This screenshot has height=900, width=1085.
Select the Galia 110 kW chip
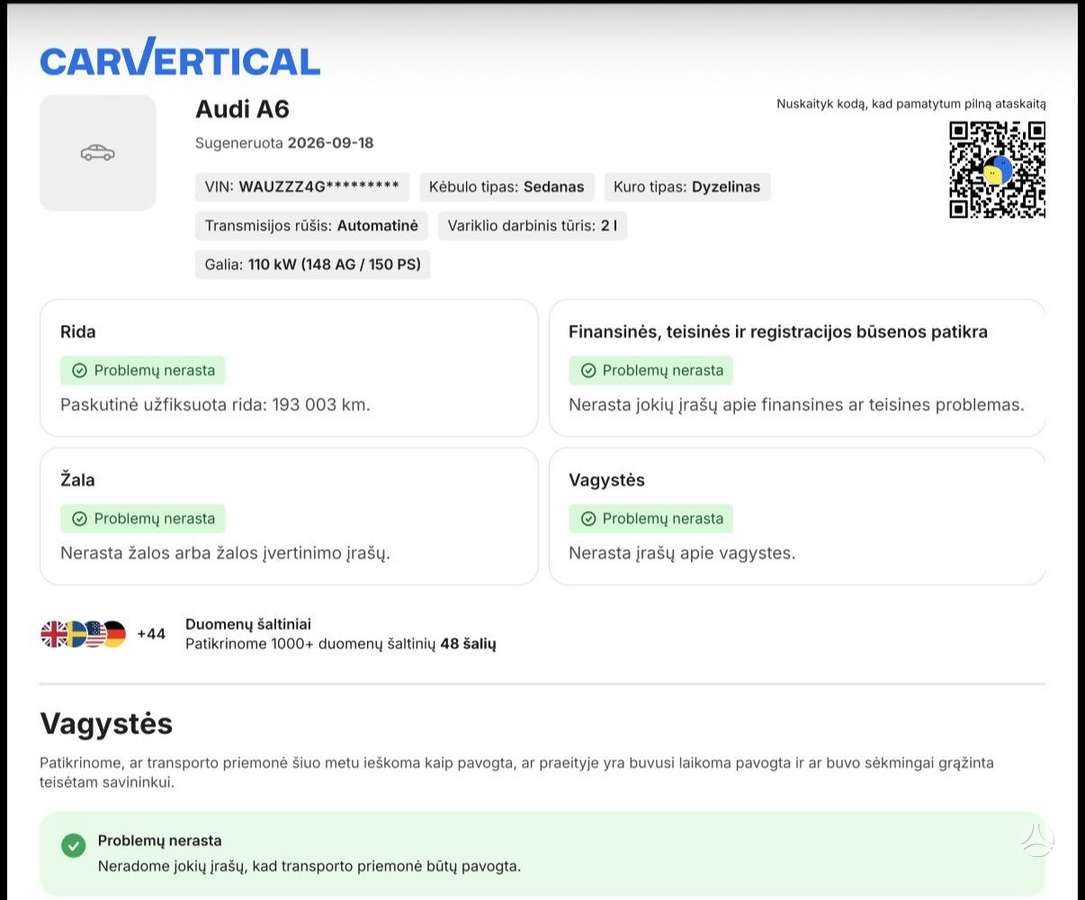312,264
